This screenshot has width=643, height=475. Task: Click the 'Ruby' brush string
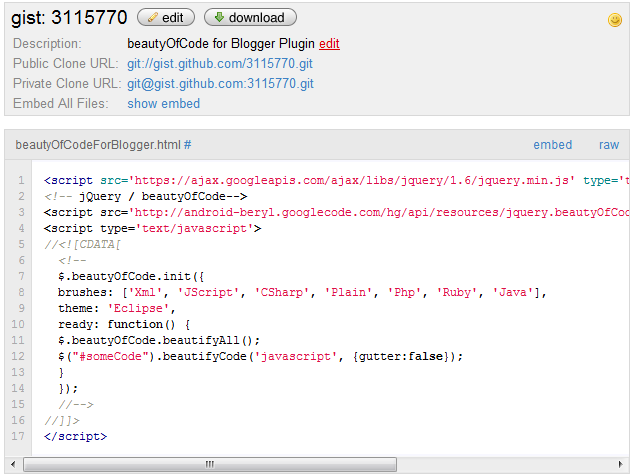(456, 292)
